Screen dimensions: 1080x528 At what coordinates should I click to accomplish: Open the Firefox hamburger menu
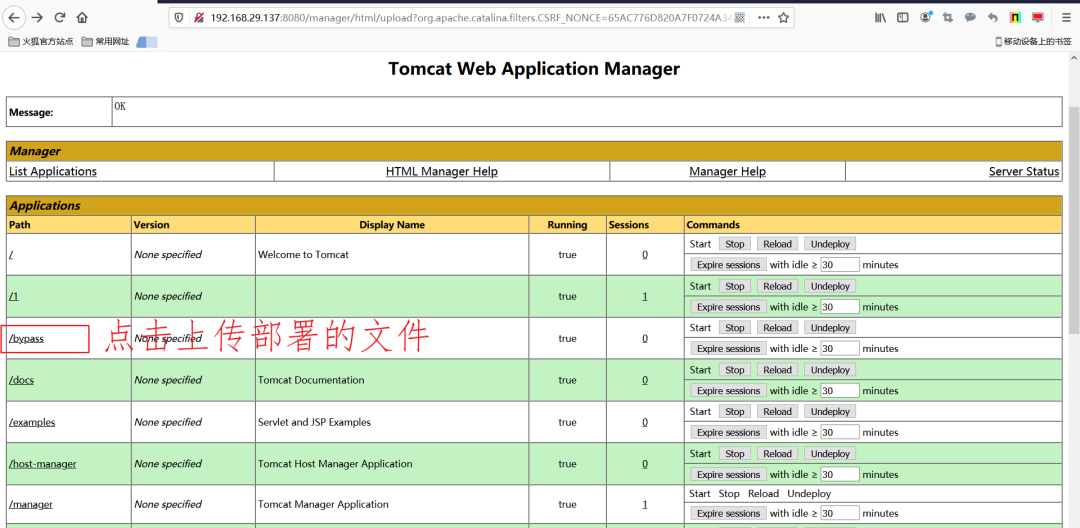tap(1066, 18)
